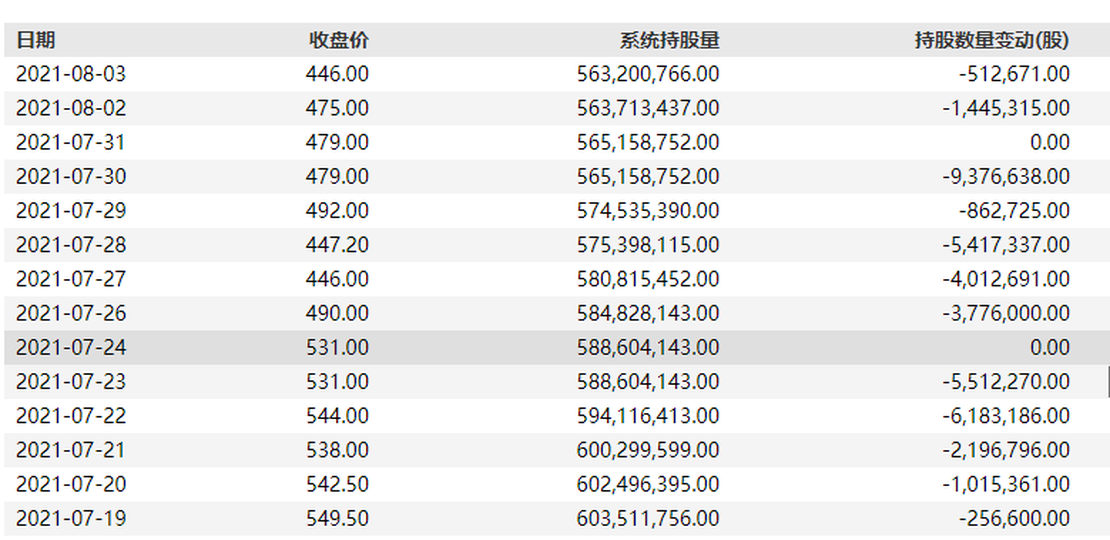The width and height of the screenshot is (1110, 540).
Task: Click holdings 600,299,599.00 for 2021-07-21
Action: (648, 450)
